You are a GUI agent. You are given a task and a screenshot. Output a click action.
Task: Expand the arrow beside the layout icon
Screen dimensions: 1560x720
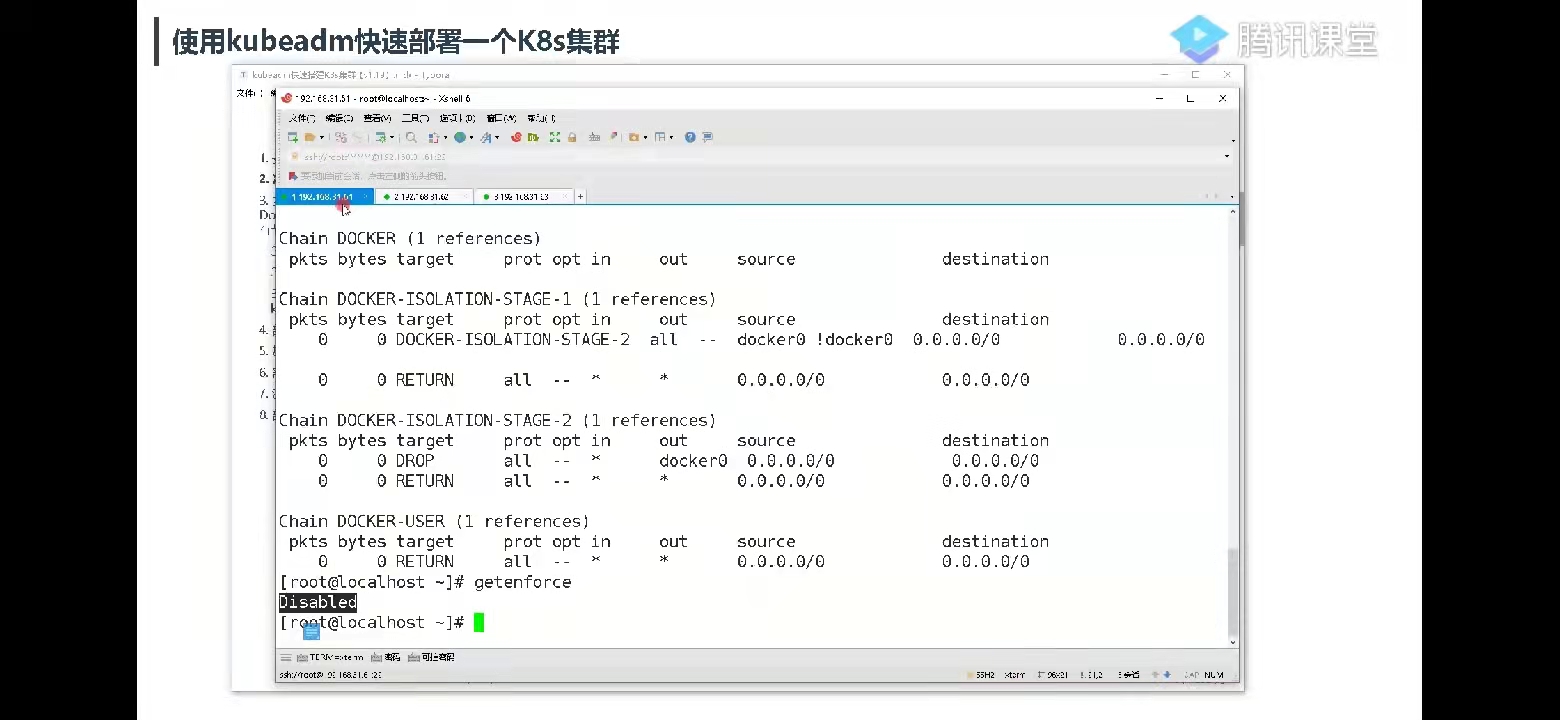[671, 137]
